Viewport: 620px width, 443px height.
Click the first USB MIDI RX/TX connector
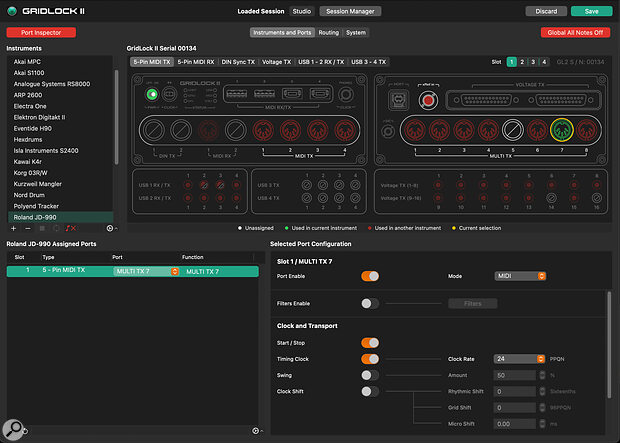[x=236, y=94]
